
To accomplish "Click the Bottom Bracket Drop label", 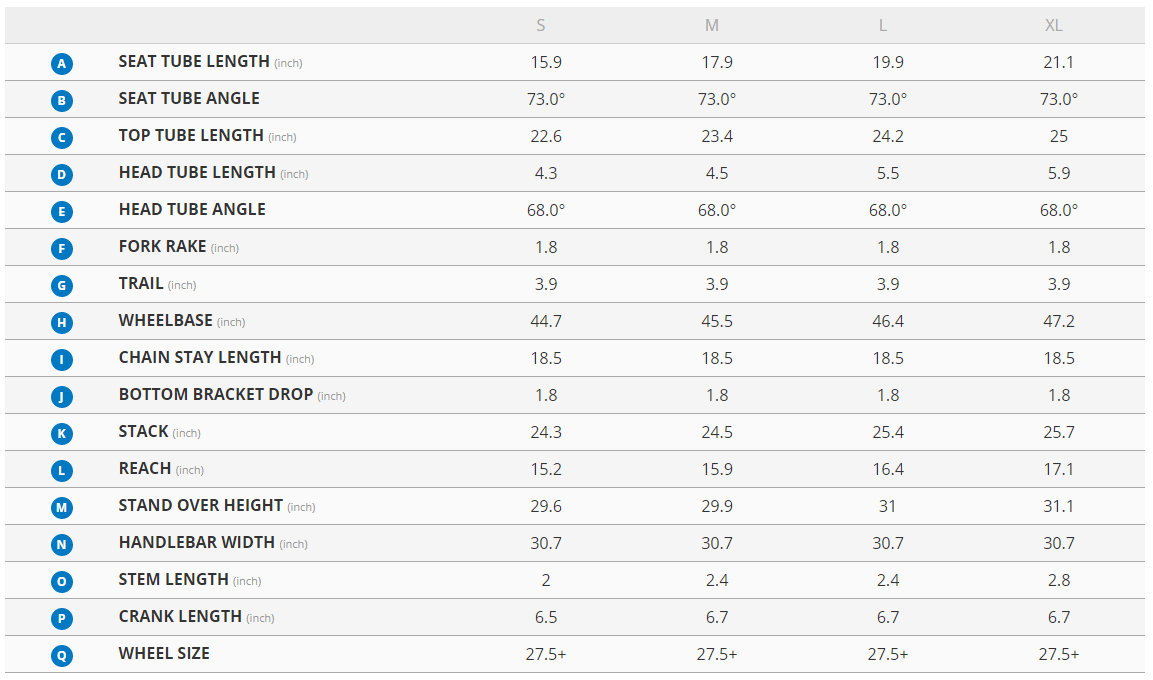I will pyautogui.click(x=216, y=395).
